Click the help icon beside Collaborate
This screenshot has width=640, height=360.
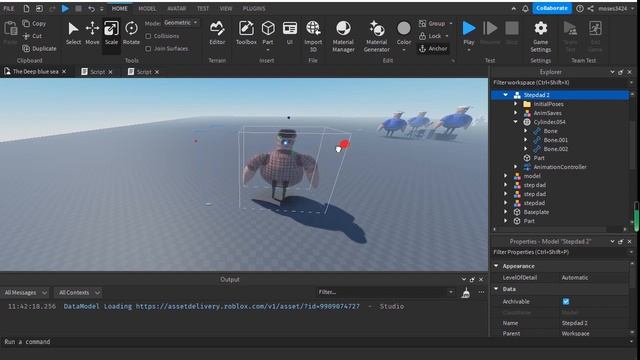click(580, 8)
